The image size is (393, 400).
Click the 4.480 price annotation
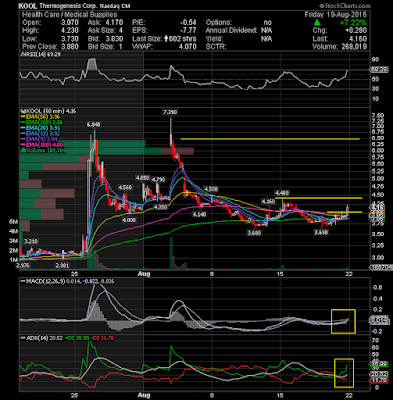pyautogui.click(x=282, y=193)
